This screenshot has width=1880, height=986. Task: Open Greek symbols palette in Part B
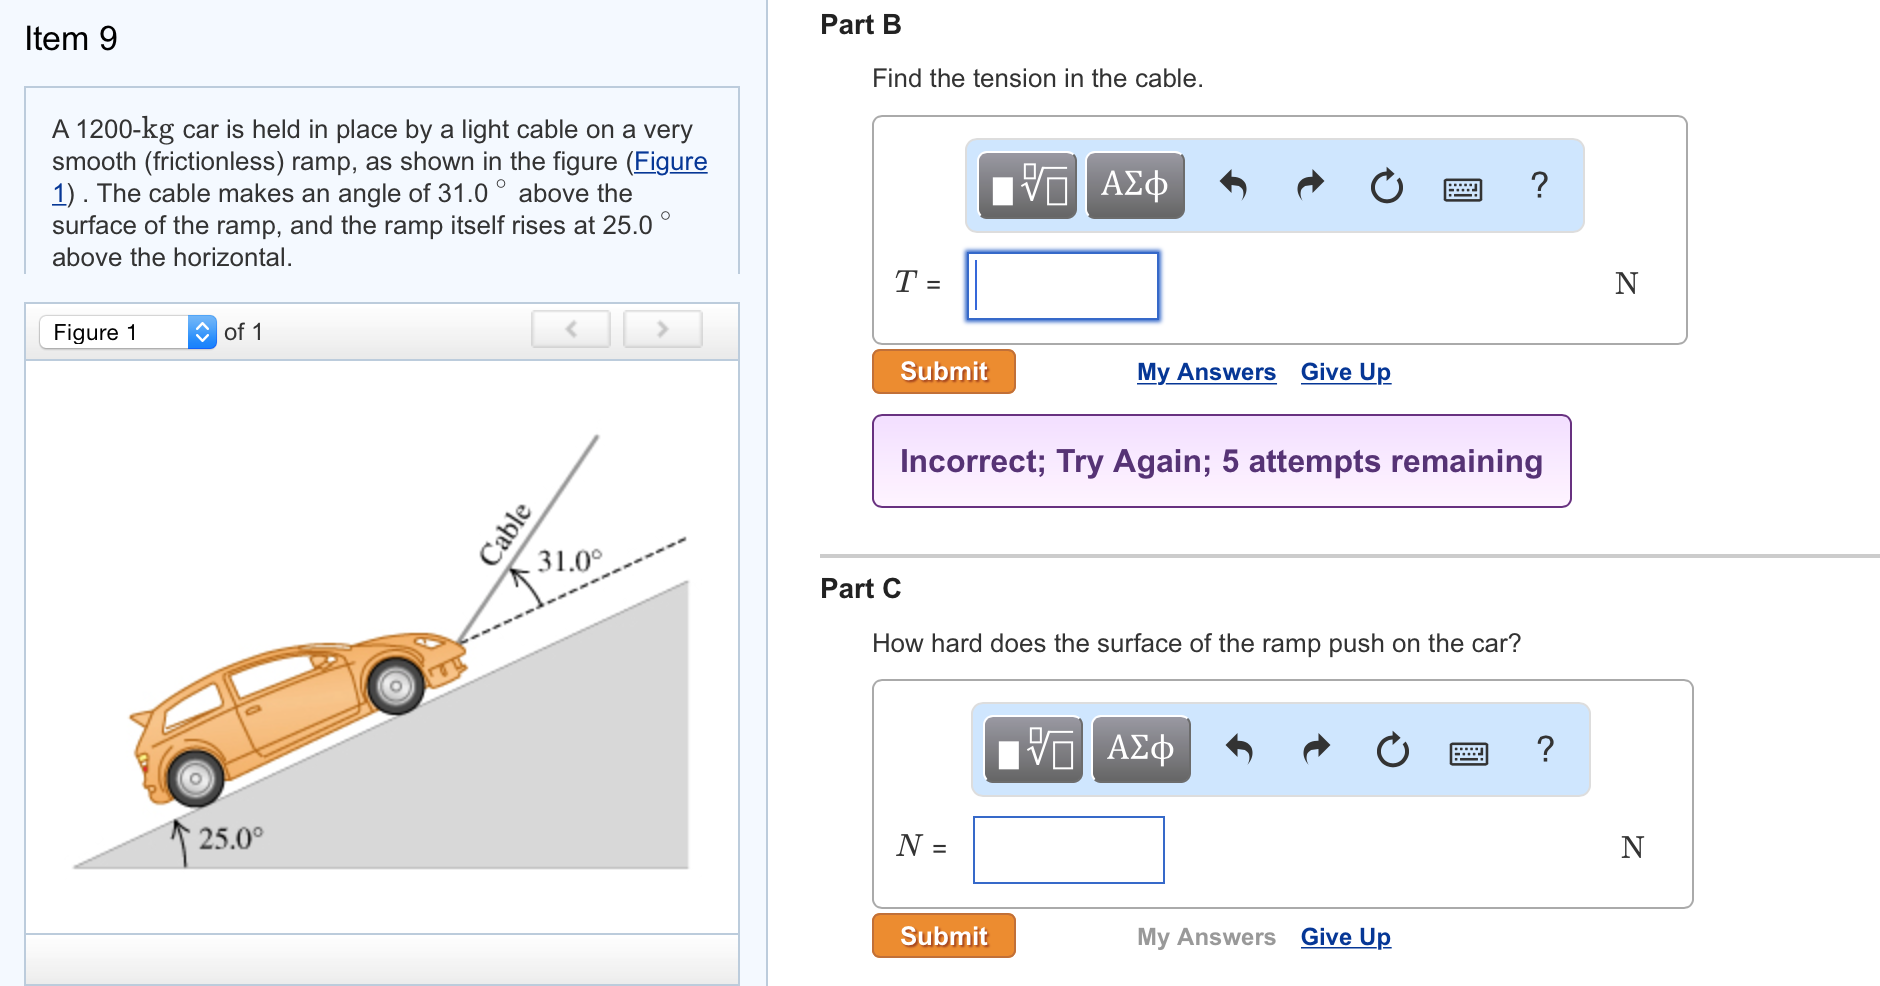coord(1135,186)
